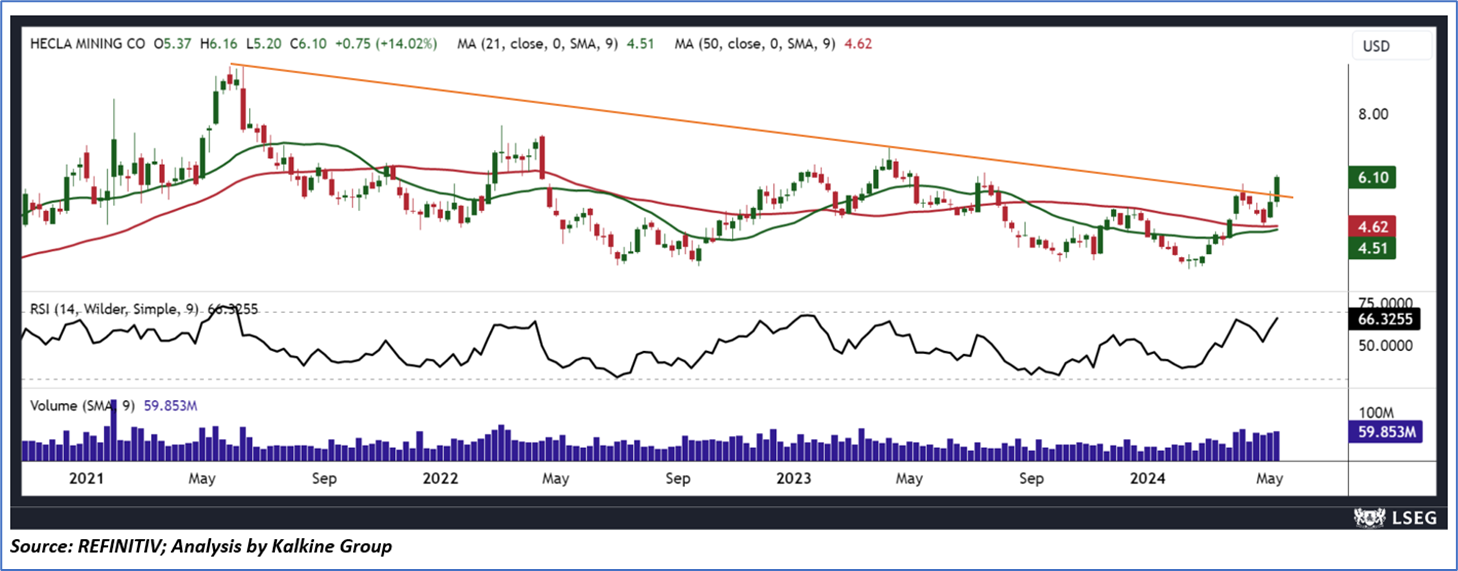
Task: Click the O5.37 open price value
Action: point(174,44)
